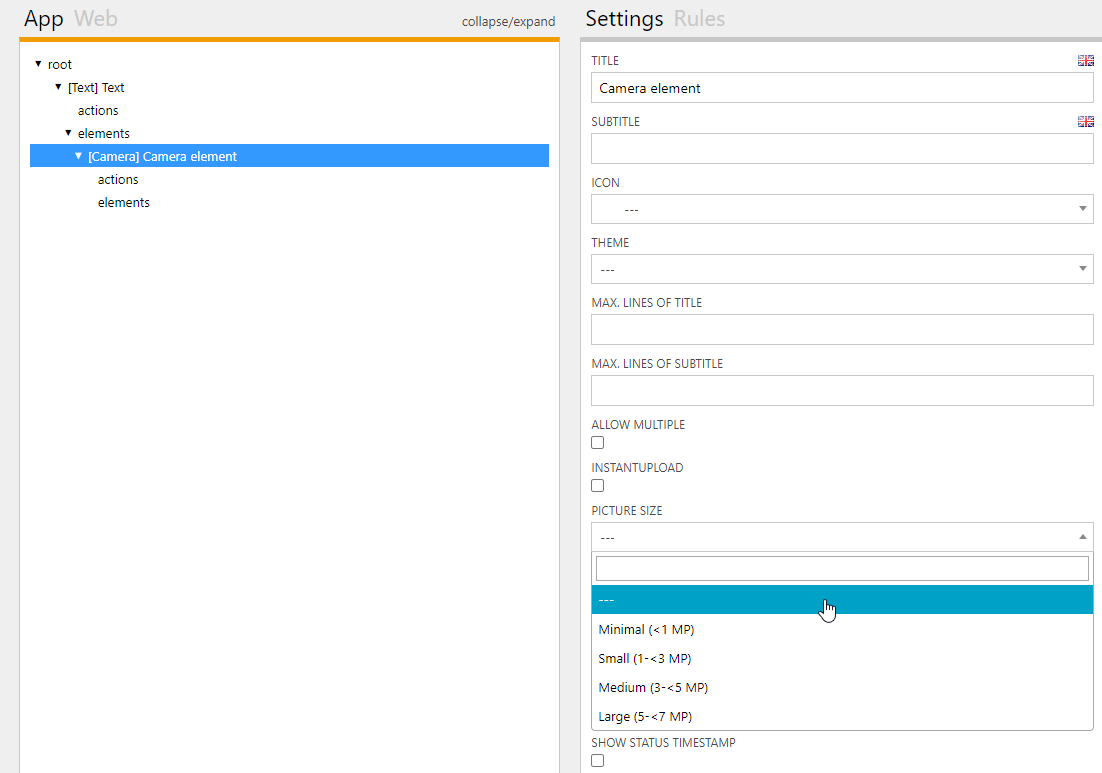1102x773 pixels.
Task: Tick the Instantupload checkbox
Action: click(x=598, y=486)
